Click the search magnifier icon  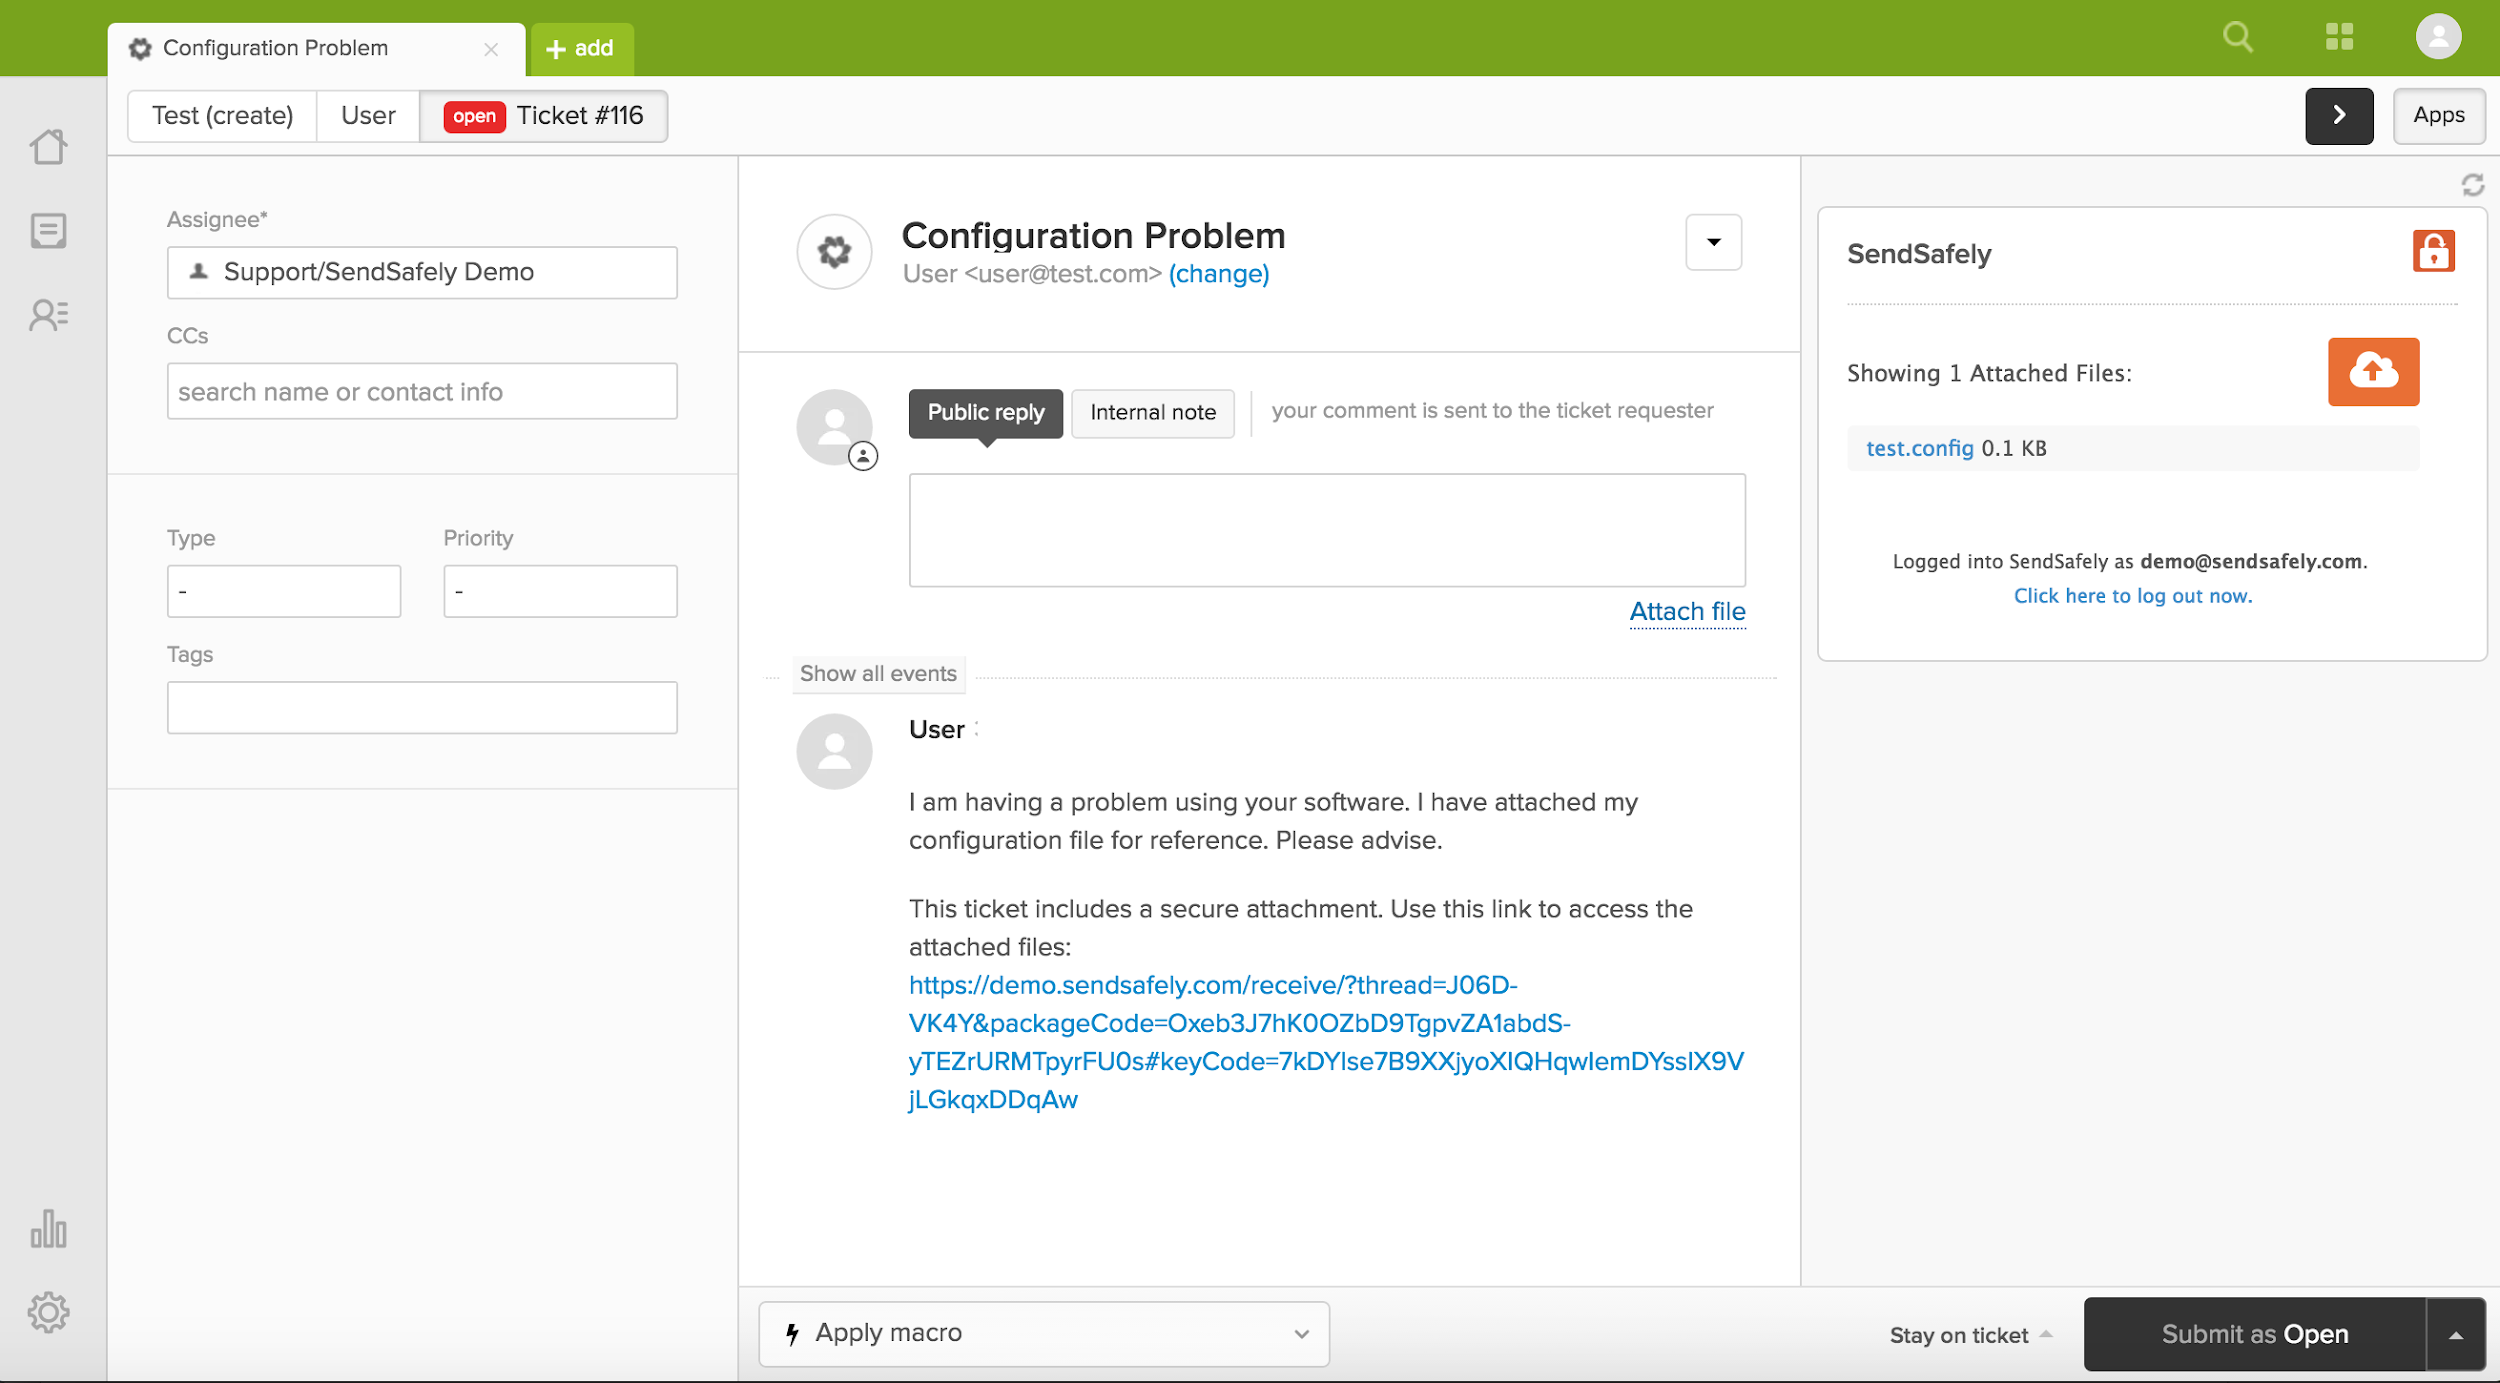pyautogui.click(x=2238, y=37)
